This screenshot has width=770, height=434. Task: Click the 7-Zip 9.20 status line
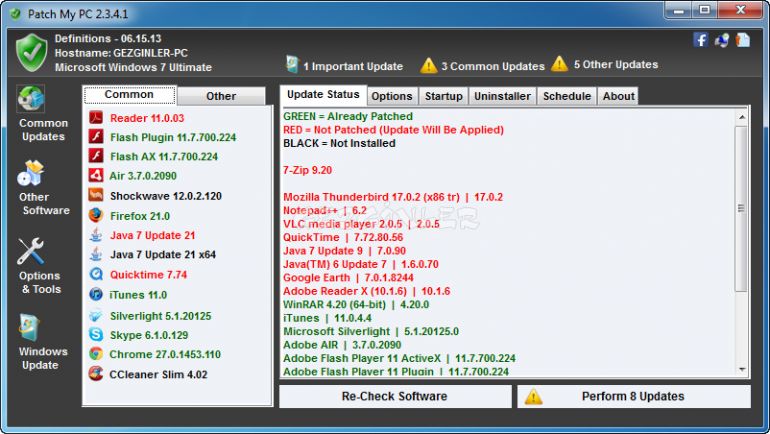307,170
